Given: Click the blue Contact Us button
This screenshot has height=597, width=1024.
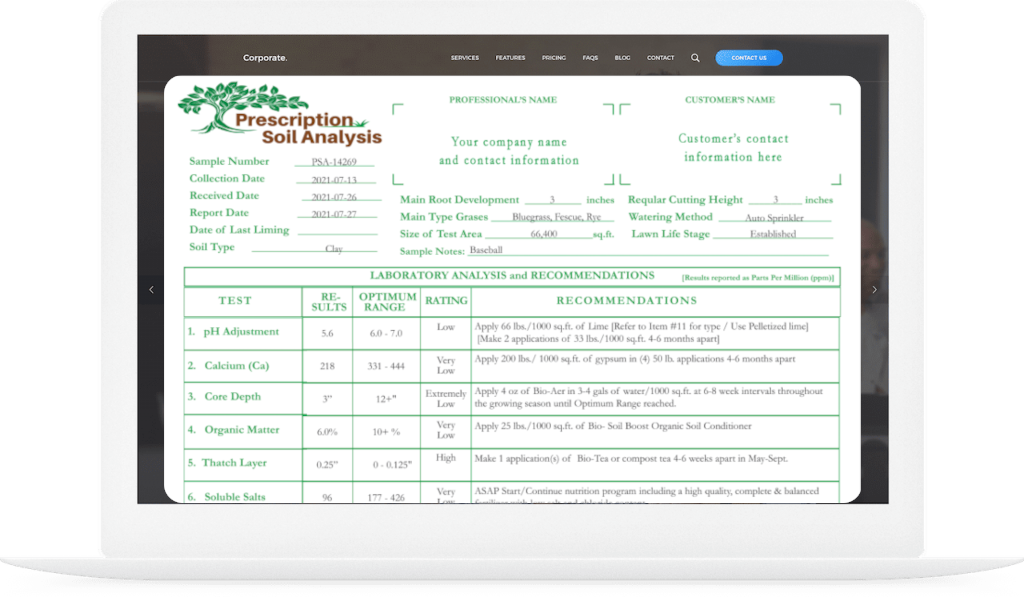Looking at the screenshot, I should [x=749, y=58].
